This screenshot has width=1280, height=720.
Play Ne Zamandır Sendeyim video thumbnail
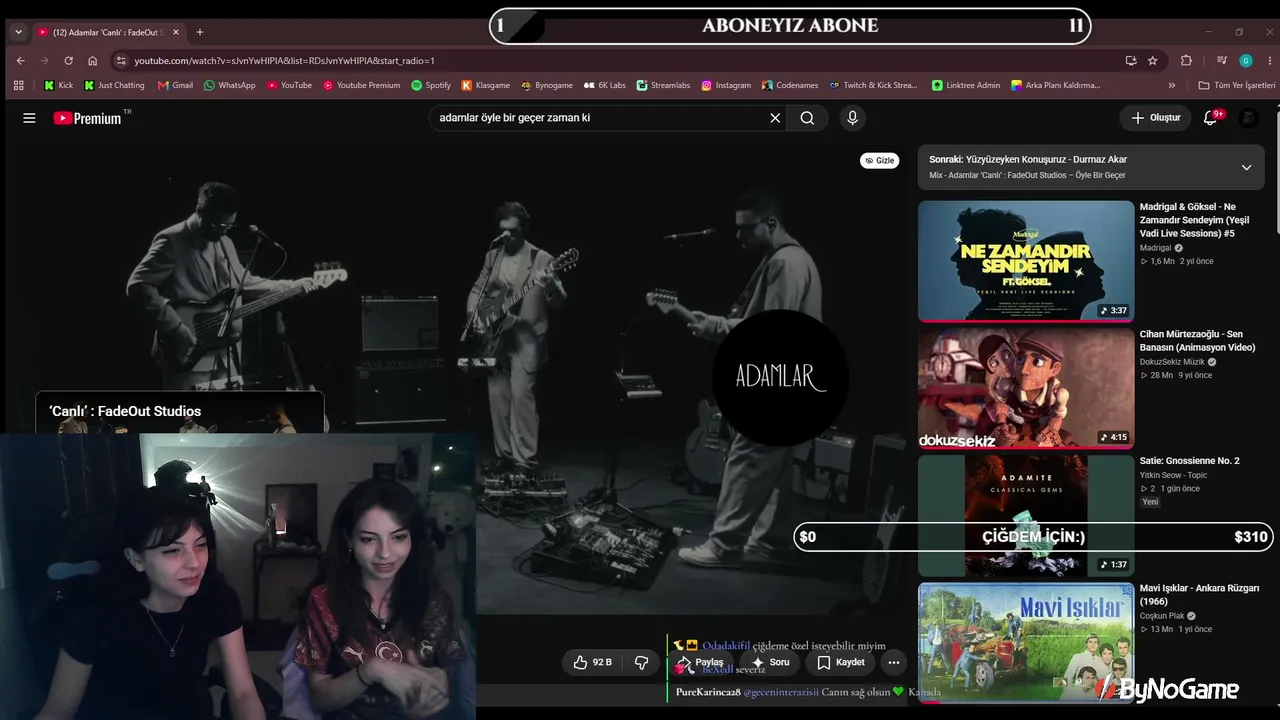click(x=1026, y=261)
